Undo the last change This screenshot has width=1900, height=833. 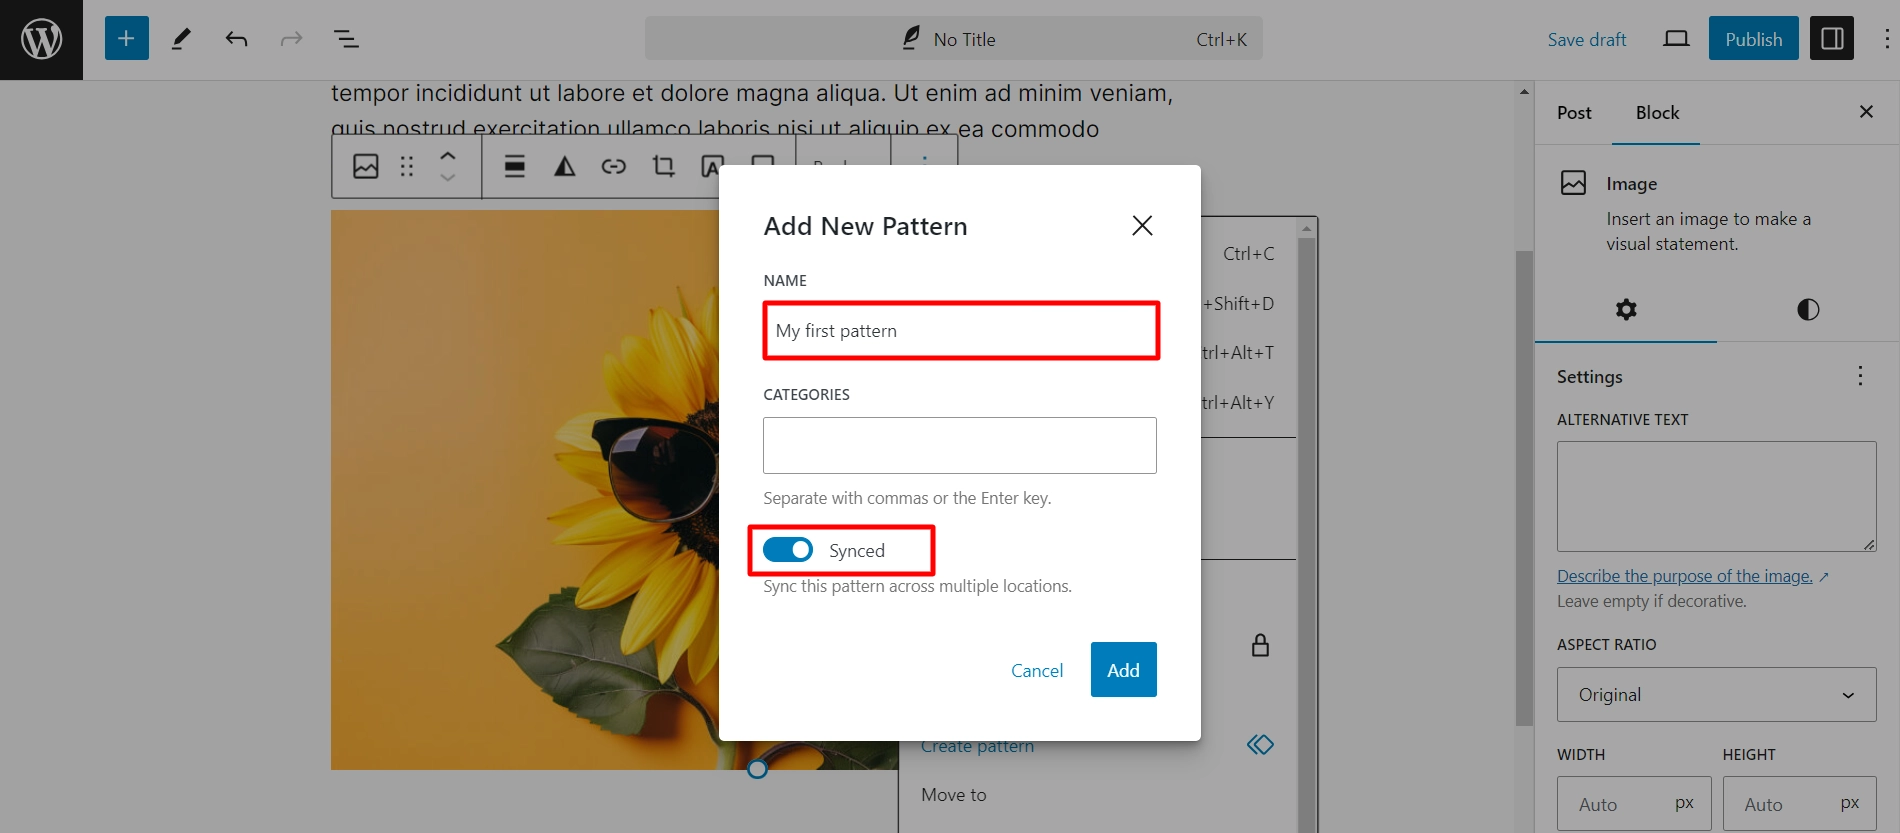(x=236, y=39)
